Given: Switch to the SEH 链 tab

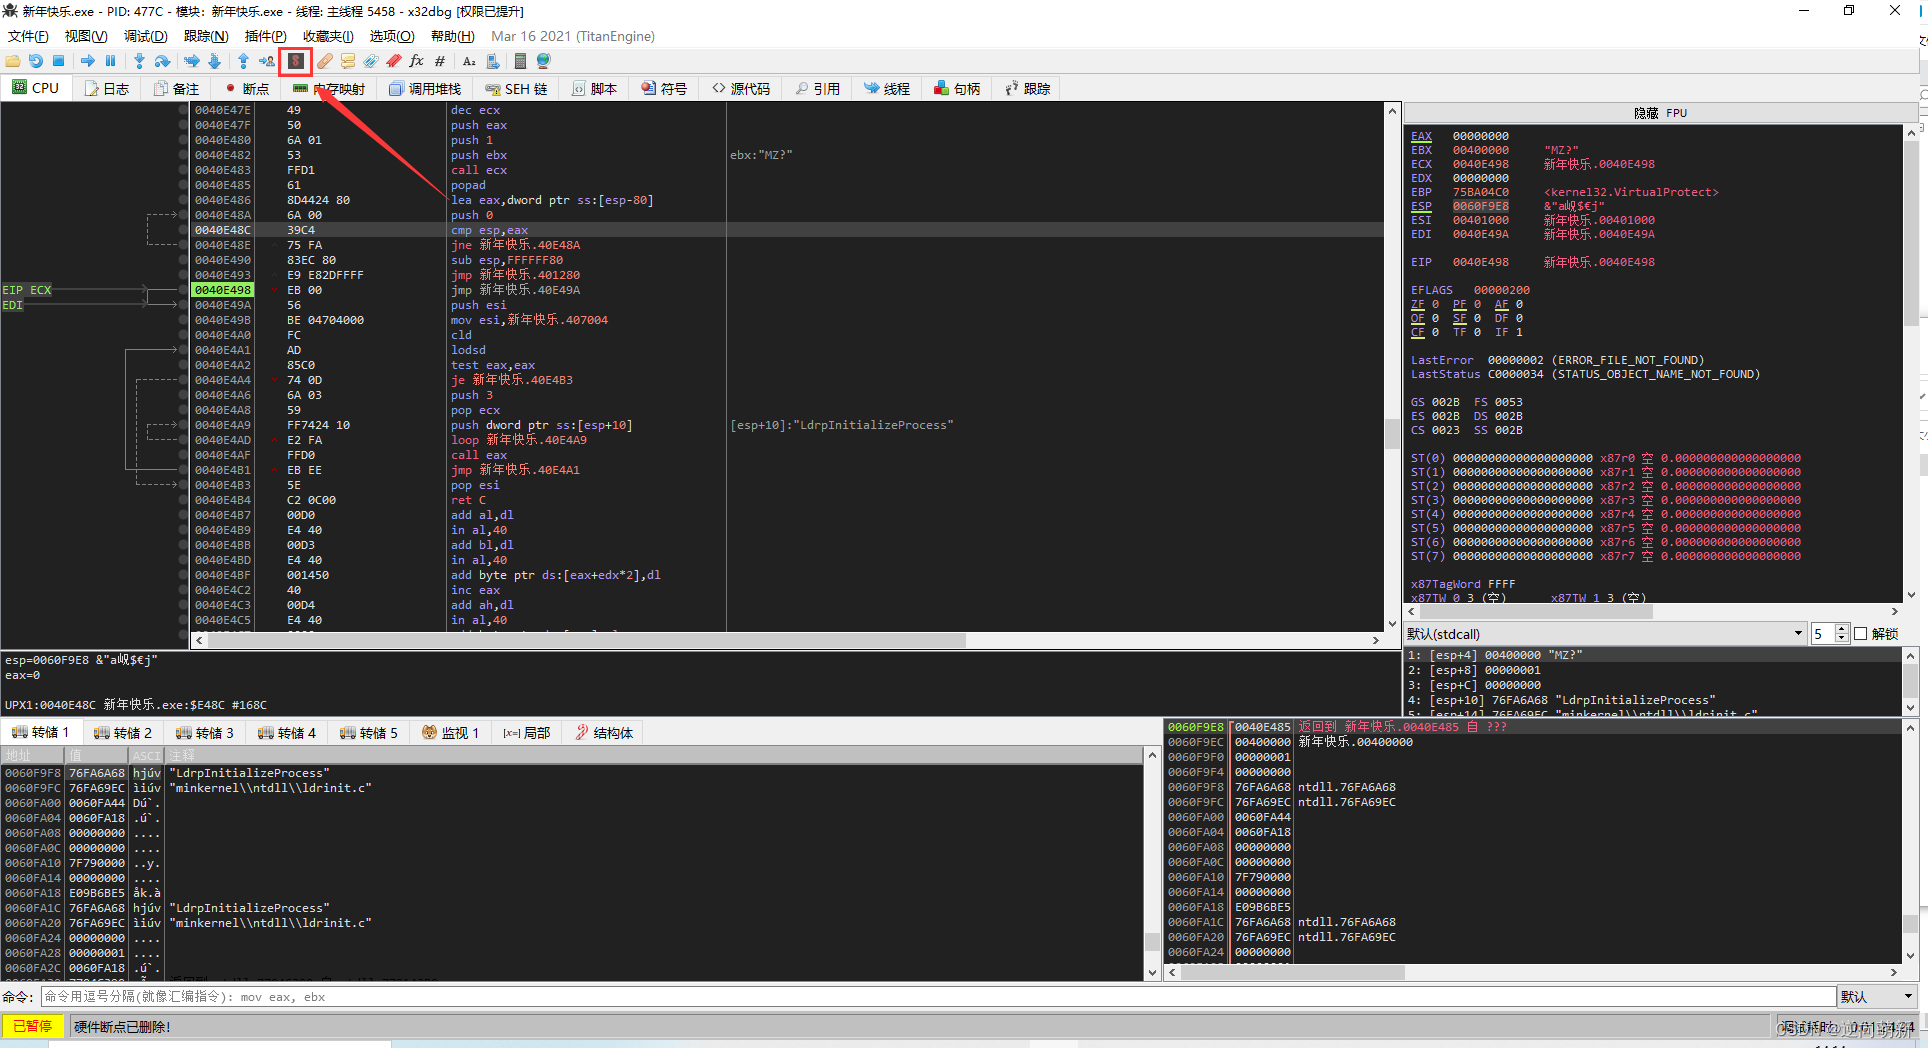Looking at the screenshot, I should point(516,89).
